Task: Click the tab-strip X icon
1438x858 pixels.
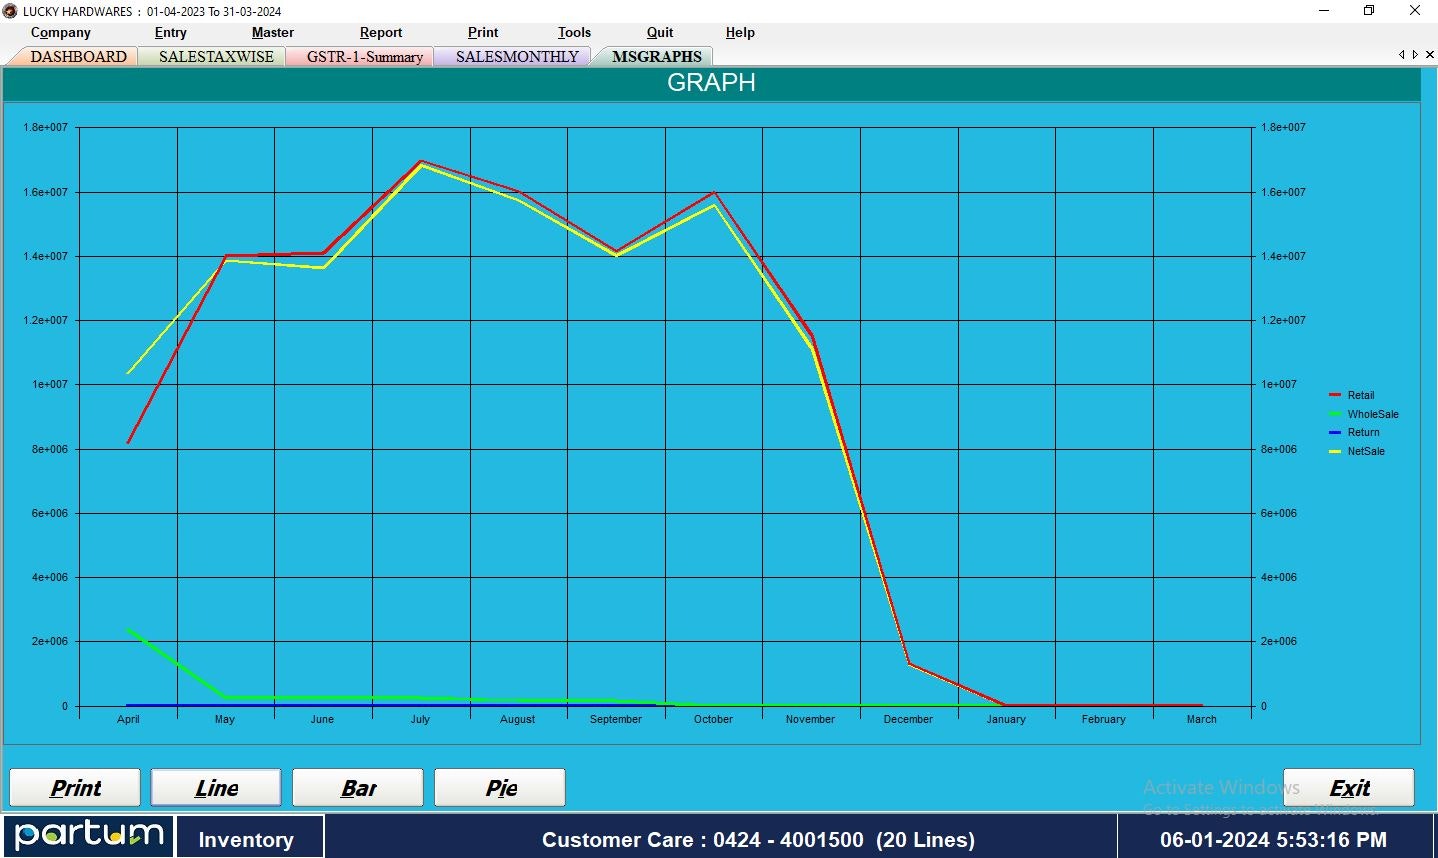Action: click(x=1430, y=55)
